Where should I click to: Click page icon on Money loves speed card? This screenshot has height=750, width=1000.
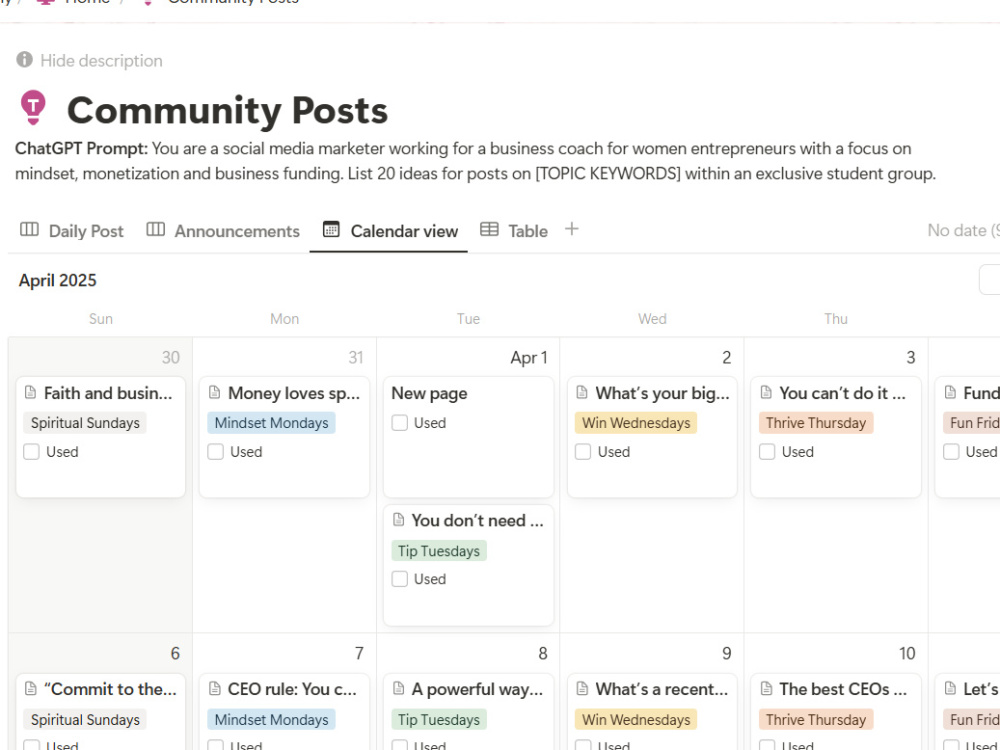click(215, 392)
